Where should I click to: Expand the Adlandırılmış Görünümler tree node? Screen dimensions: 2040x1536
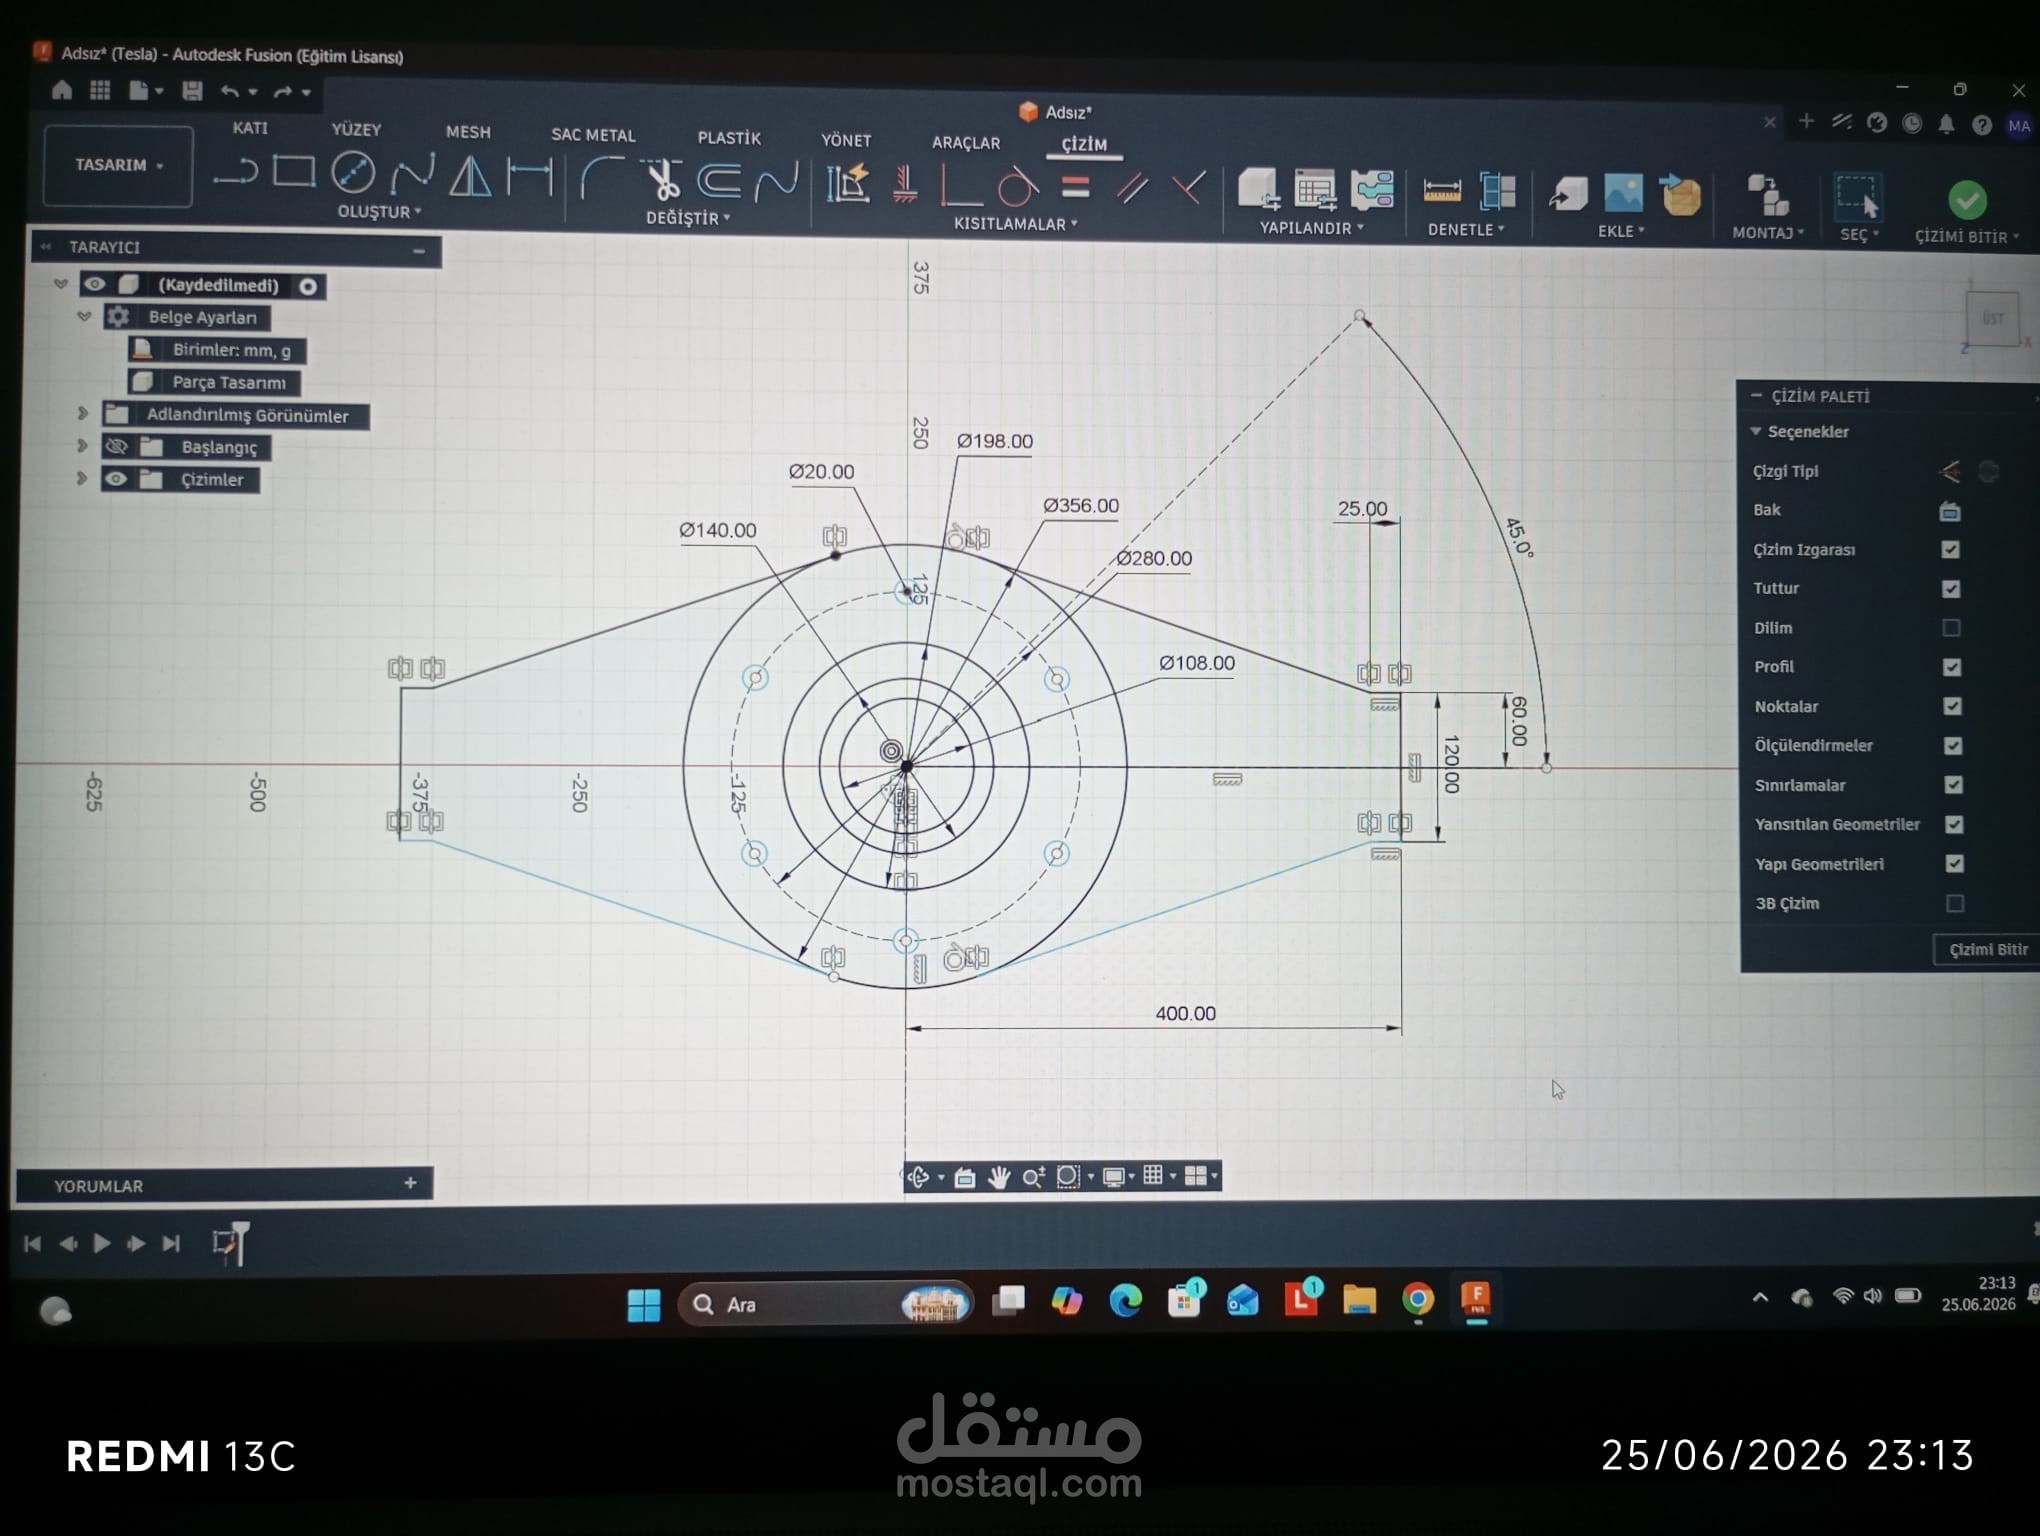[x=83, y=413]
